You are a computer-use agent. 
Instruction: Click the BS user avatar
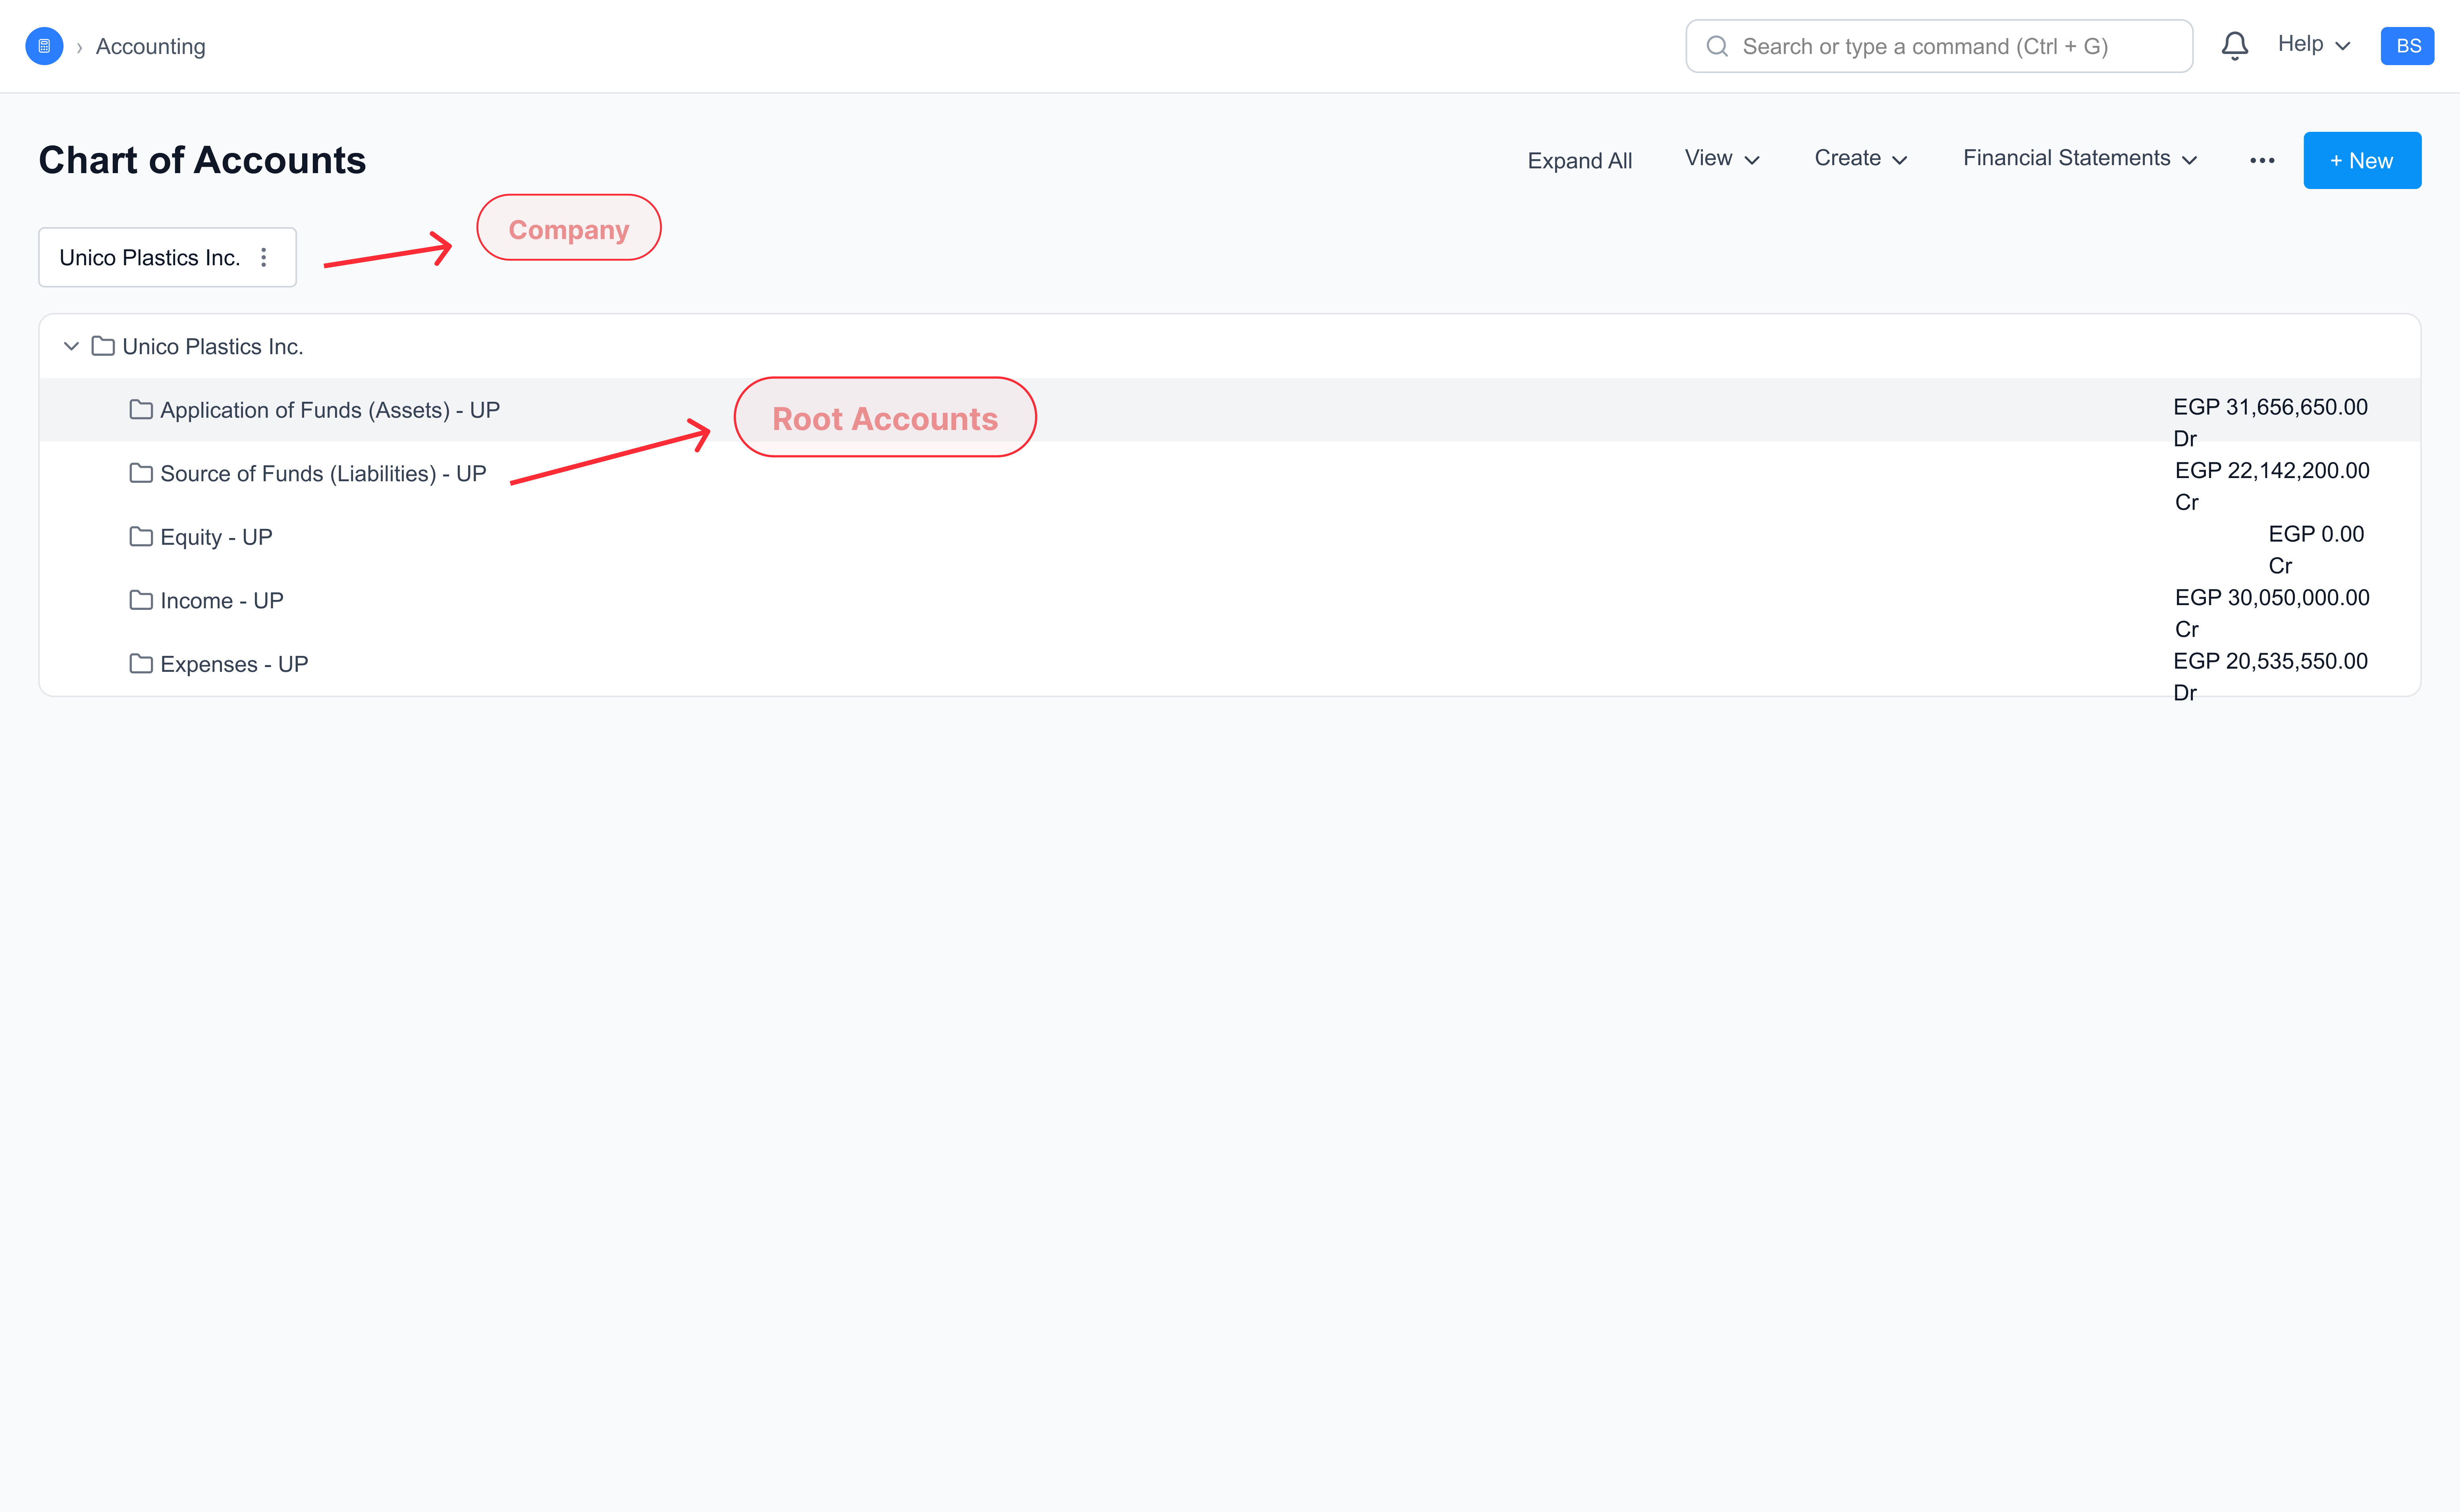coord(2407,46)
